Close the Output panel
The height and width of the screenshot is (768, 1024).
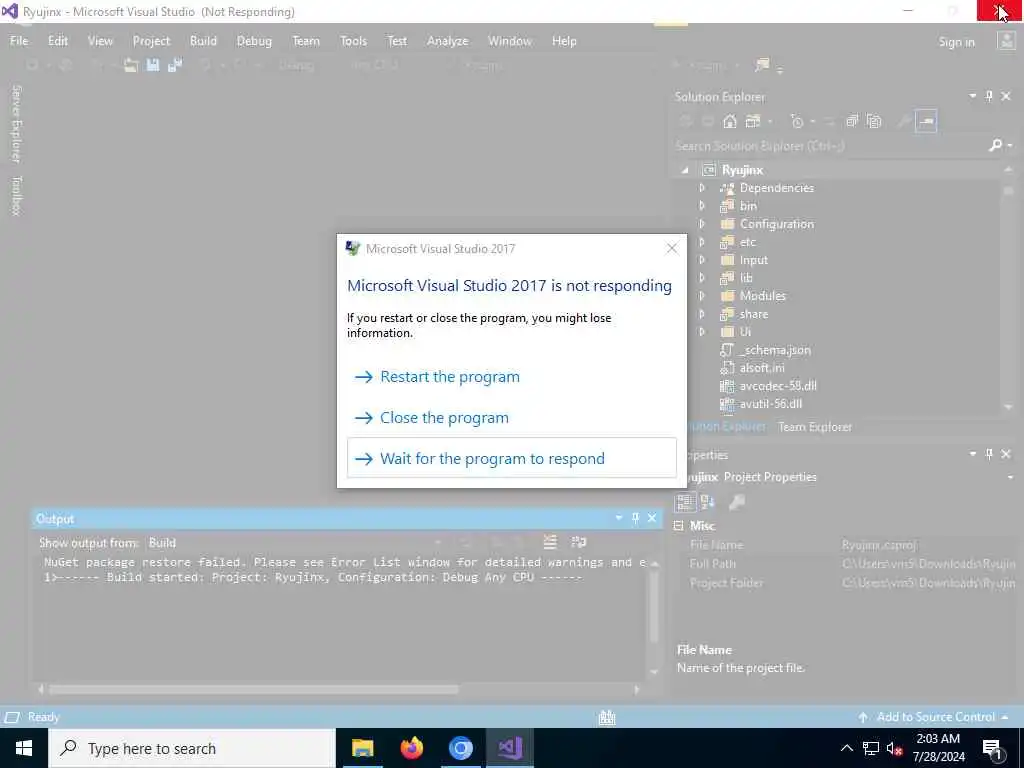click(652, 518)
